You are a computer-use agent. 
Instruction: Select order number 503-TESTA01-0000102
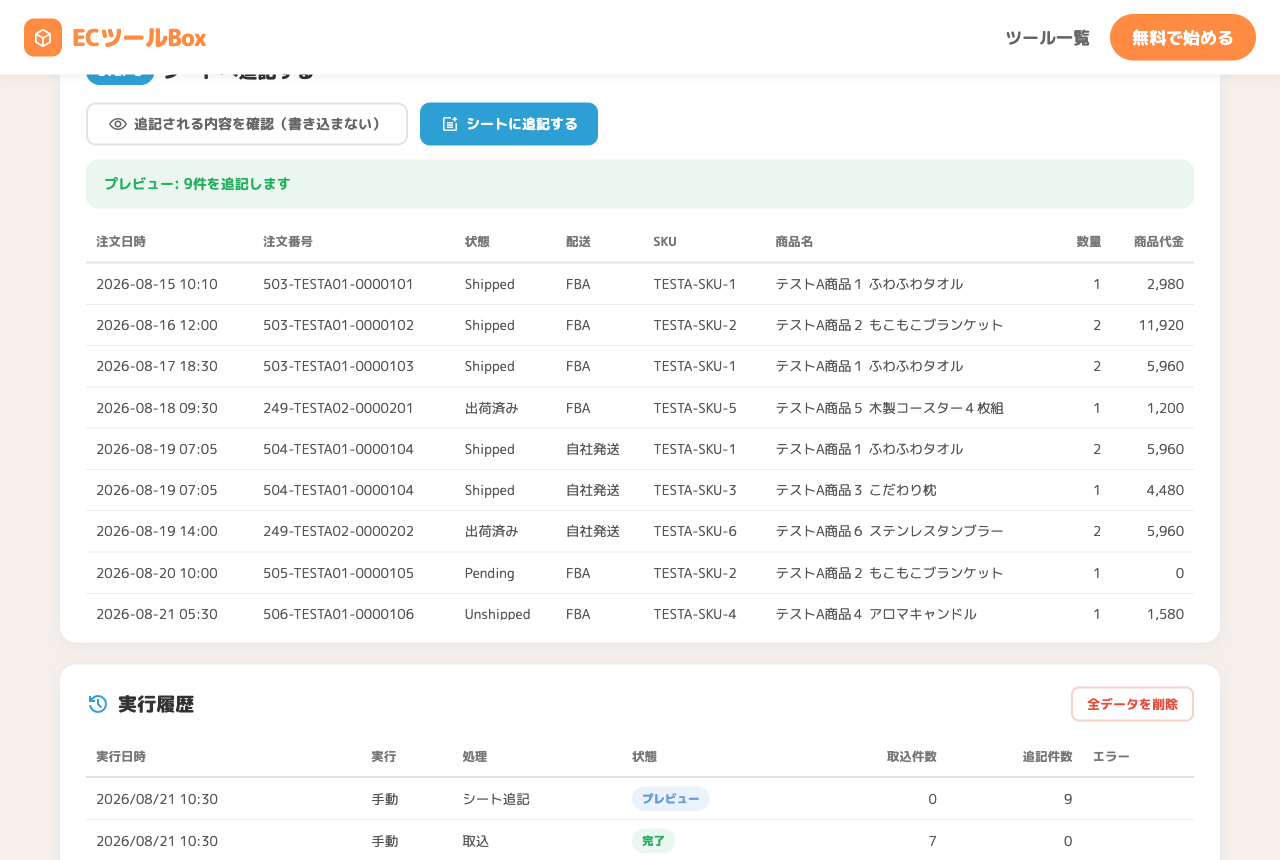coord(338,325)
